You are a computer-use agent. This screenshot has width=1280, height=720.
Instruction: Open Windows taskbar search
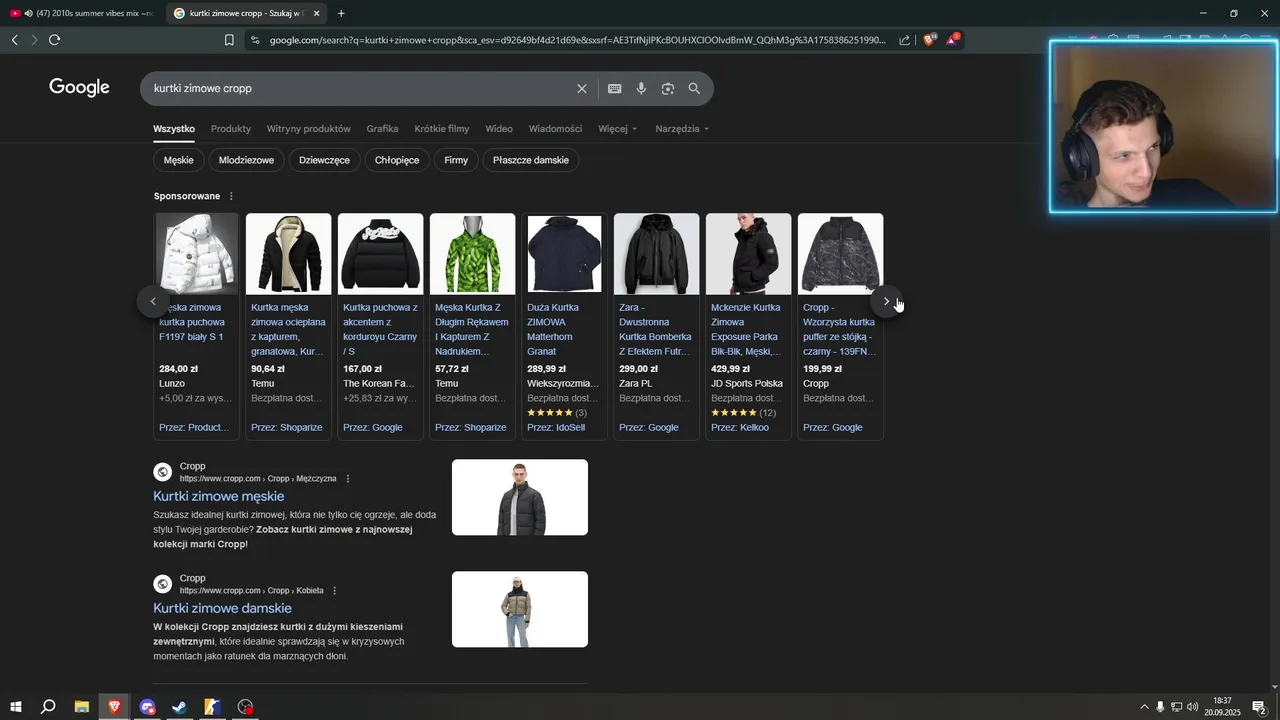(x=48, y=707)
